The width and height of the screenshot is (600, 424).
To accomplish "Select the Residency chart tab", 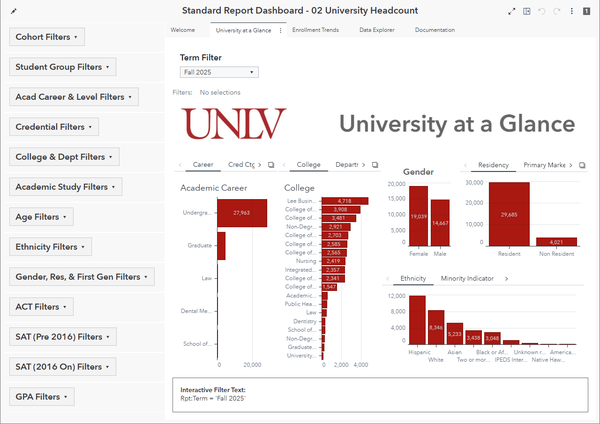I will coord(493,165).
